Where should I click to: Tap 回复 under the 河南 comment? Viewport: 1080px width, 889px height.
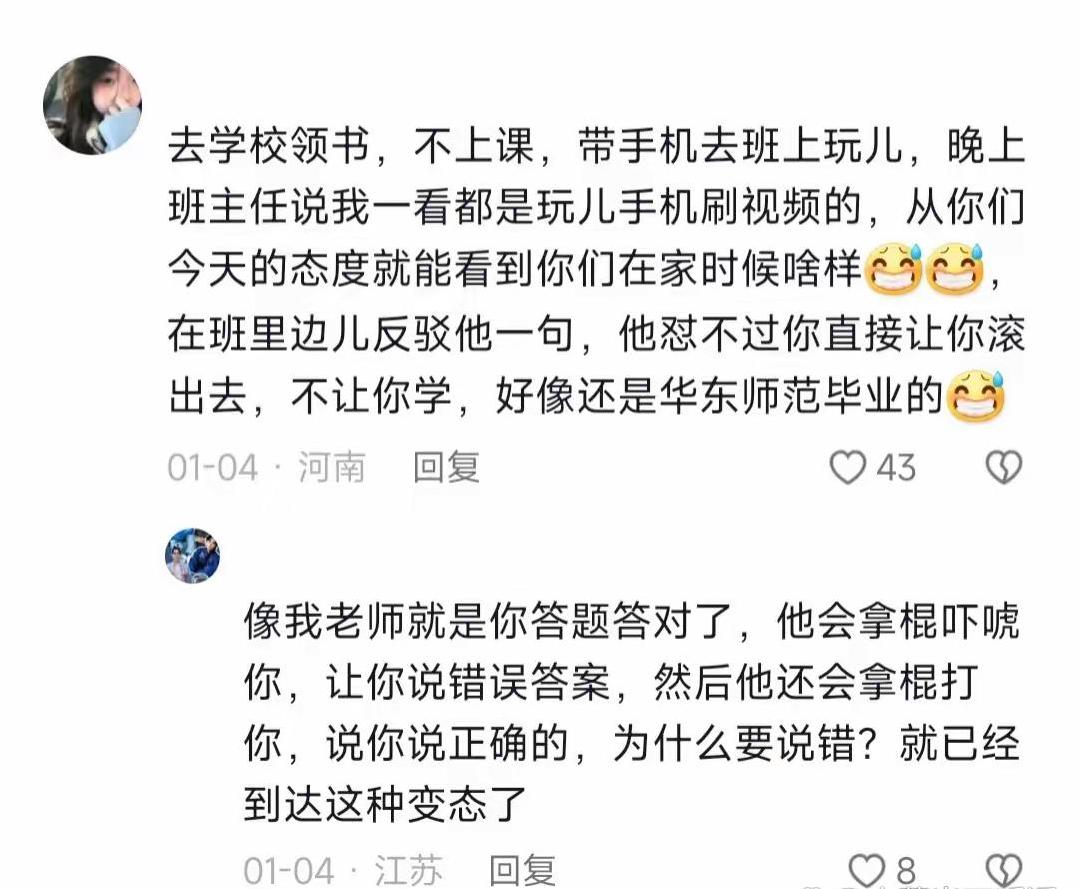pos(446,468)
